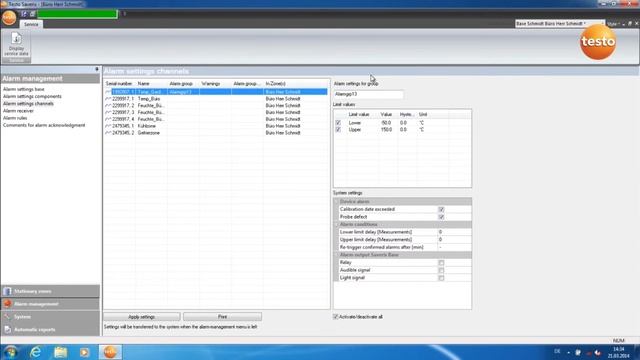Select the Kühlzone channel row
Screen dimensions: 640x360
216,126
